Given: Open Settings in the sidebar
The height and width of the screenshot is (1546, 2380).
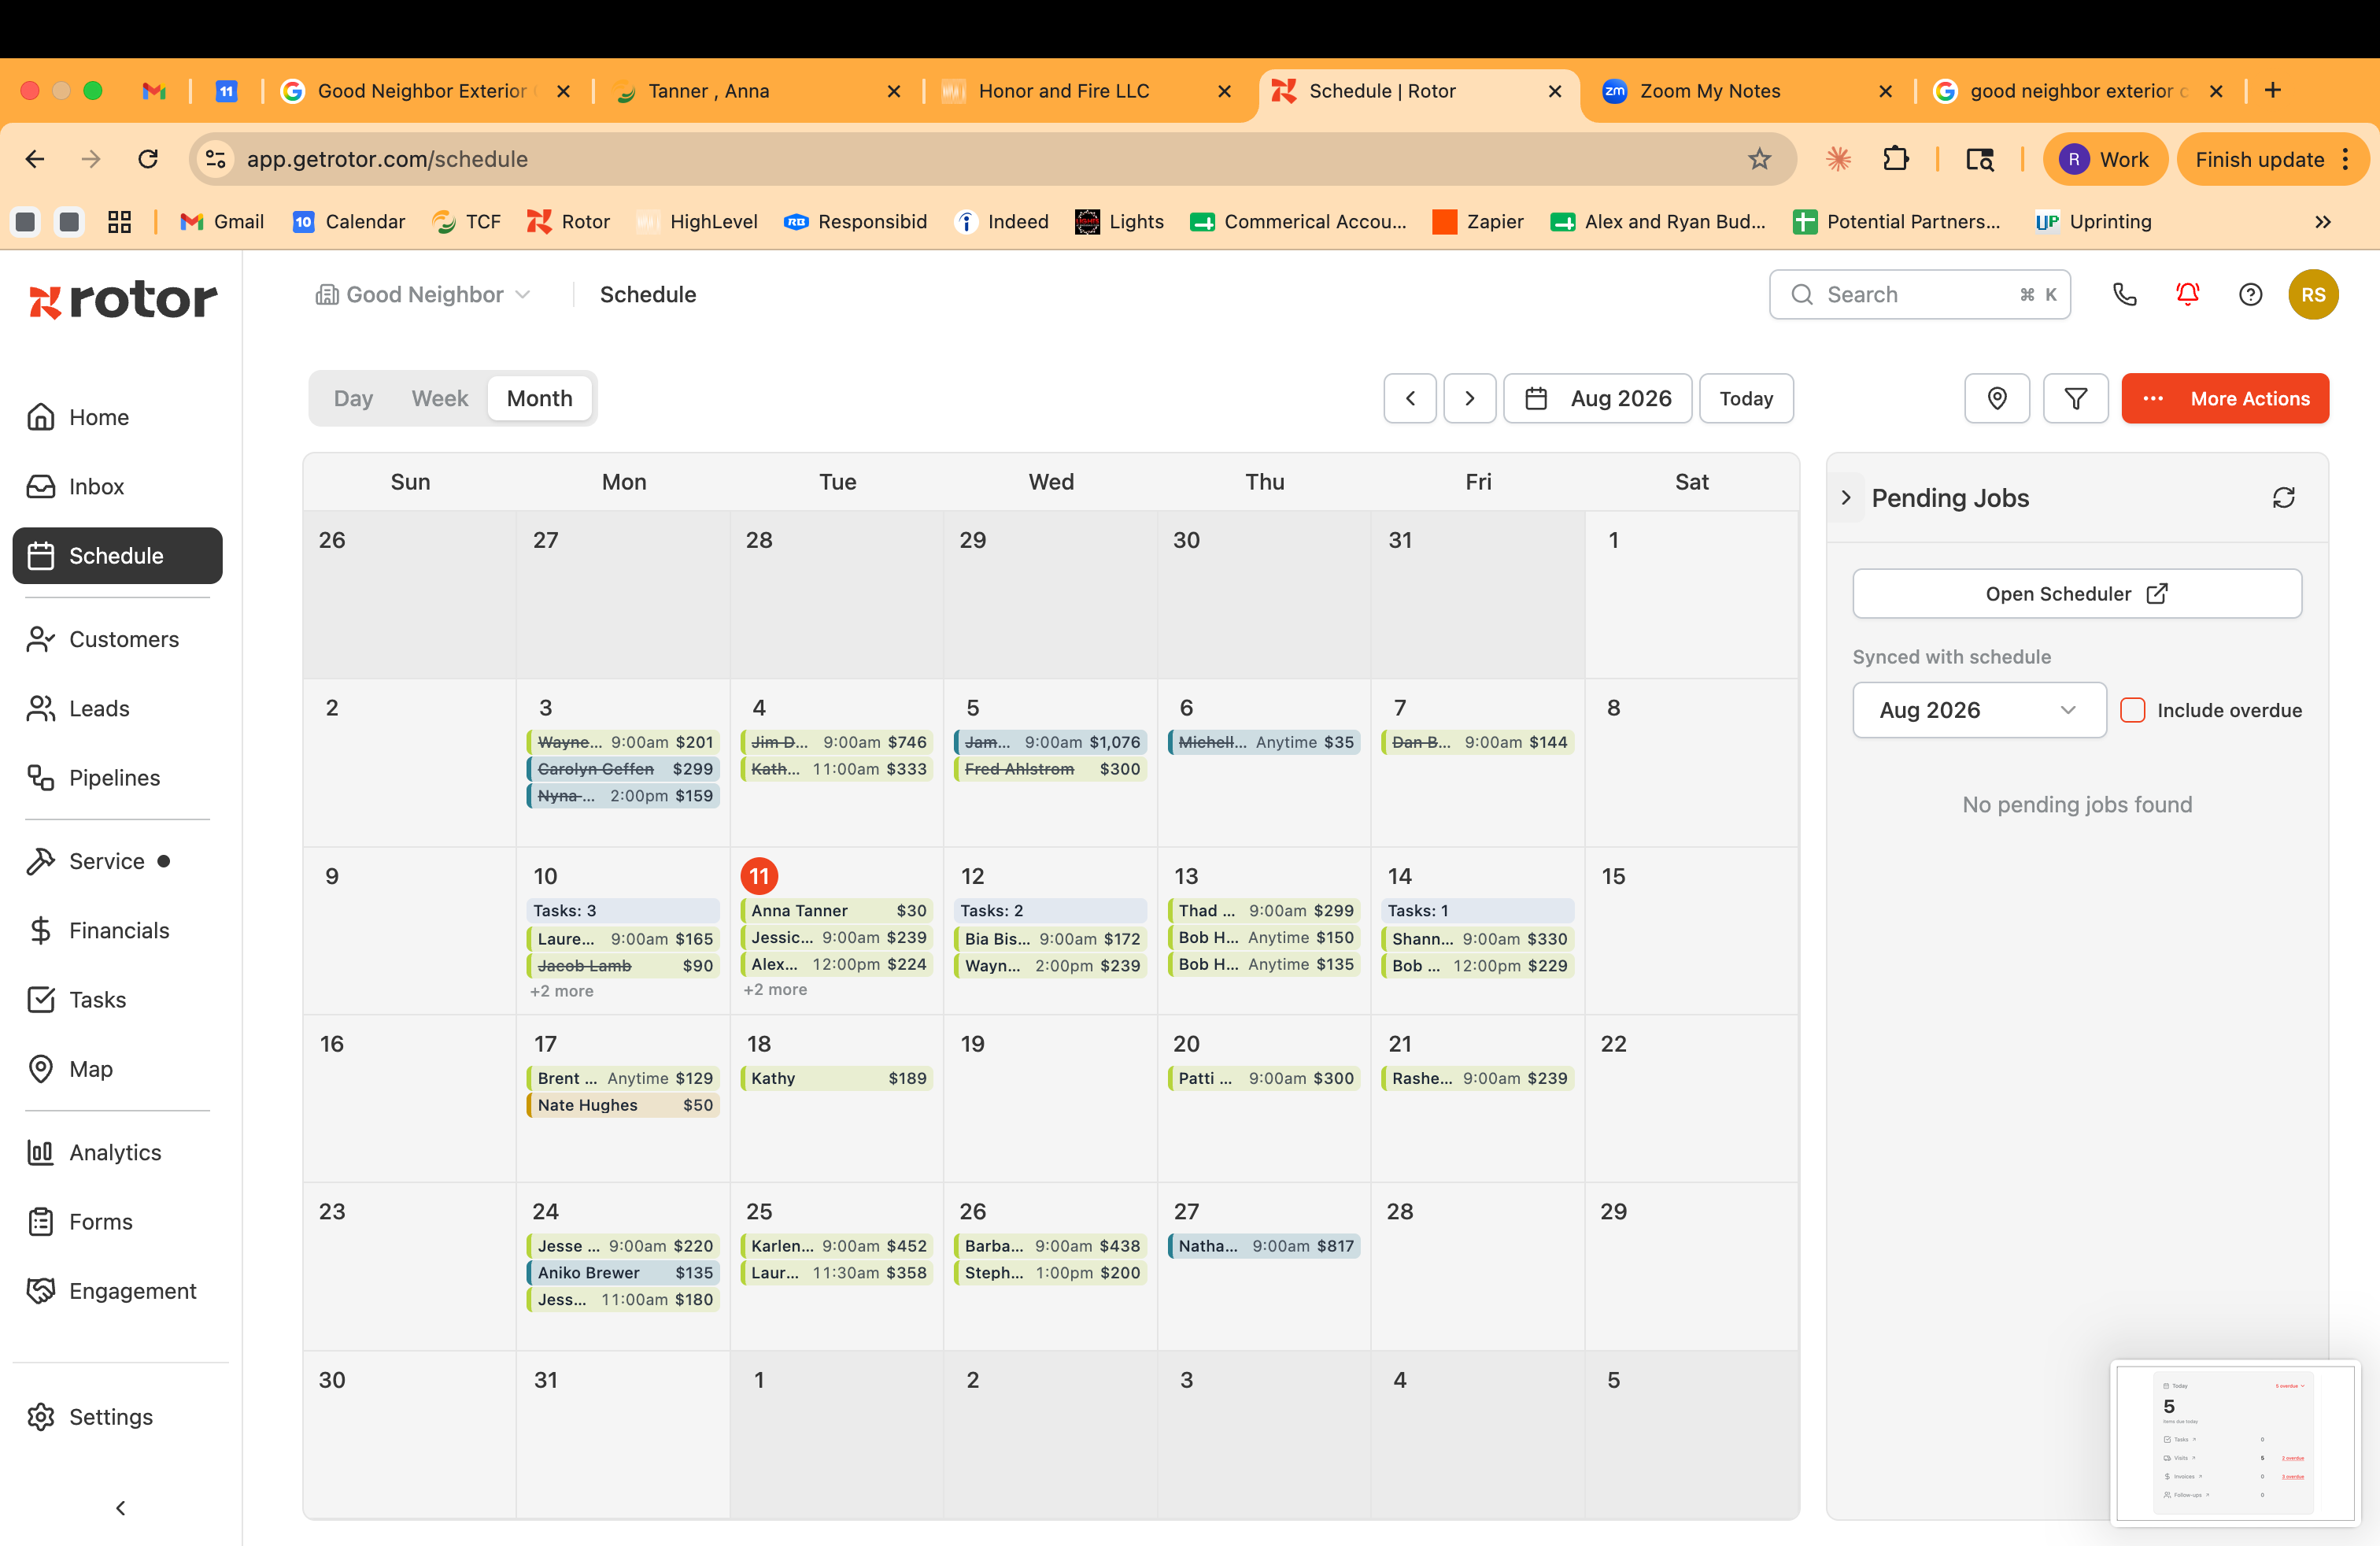Looking at the screenshot, I should coord(117,1416).
